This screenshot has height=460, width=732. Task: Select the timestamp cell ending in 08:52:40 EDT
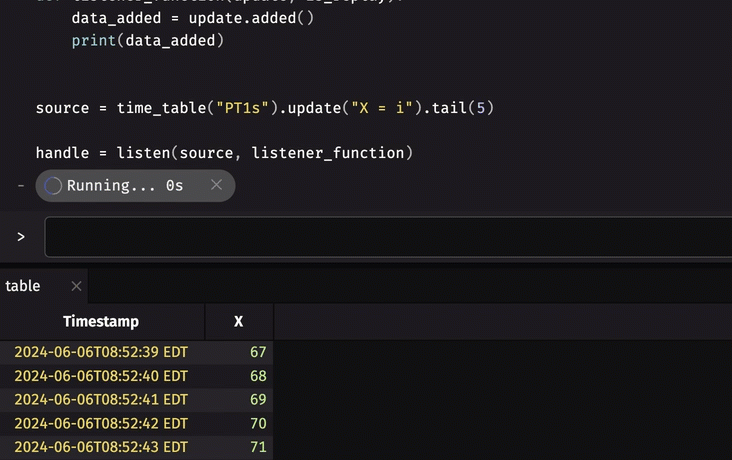point(101,376)
